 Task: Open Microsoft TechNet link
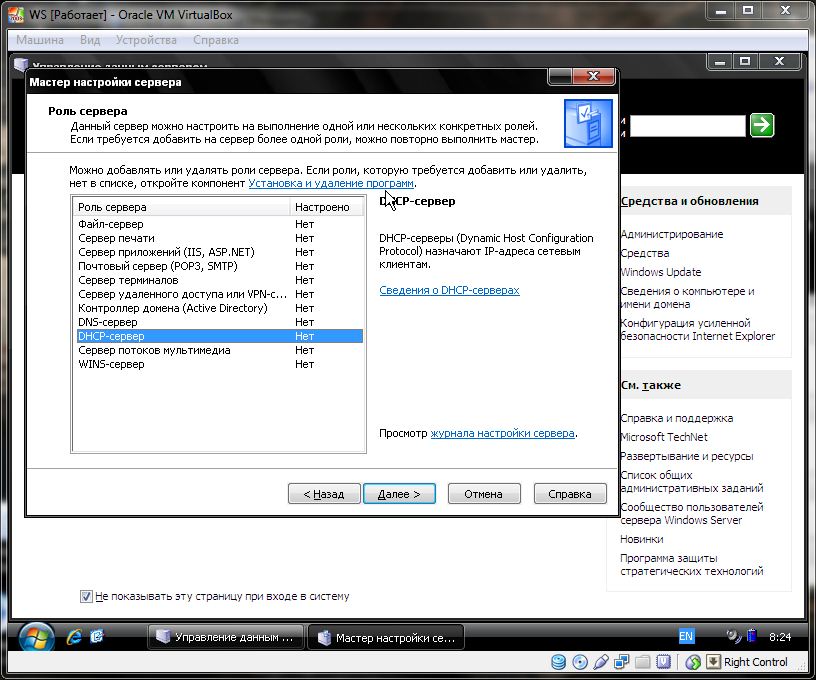[664, 437]
